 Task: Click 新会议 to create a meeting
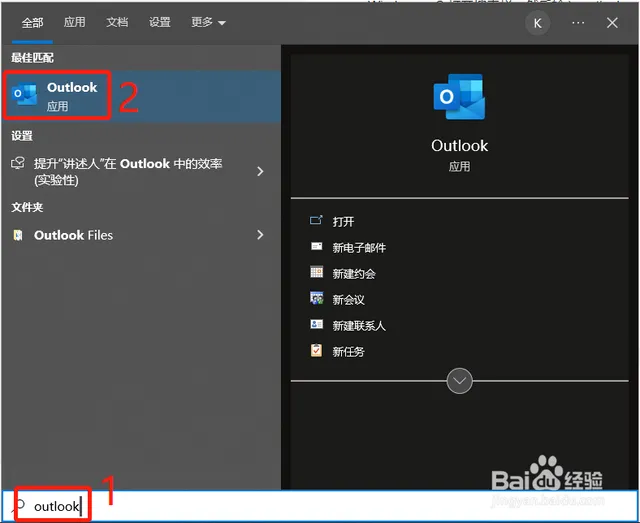pos(349,300)
